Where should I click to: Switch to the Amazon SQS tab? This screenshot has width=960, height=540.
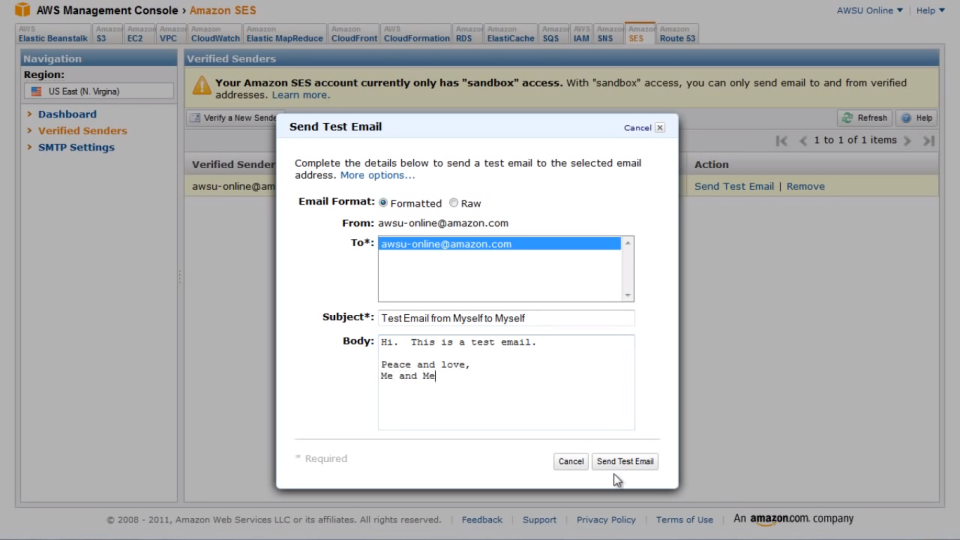[555, 34]
